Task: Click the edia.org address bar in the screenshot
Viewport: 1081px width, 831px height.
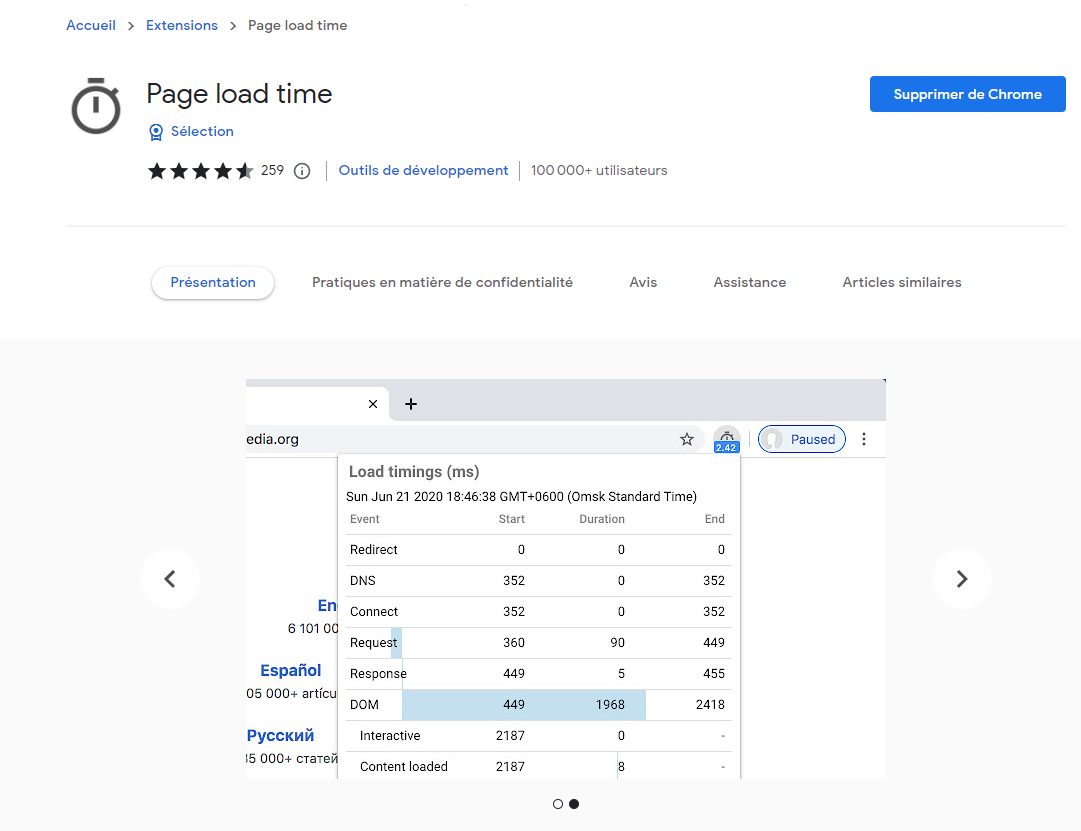Action: (x=475, y=439)
